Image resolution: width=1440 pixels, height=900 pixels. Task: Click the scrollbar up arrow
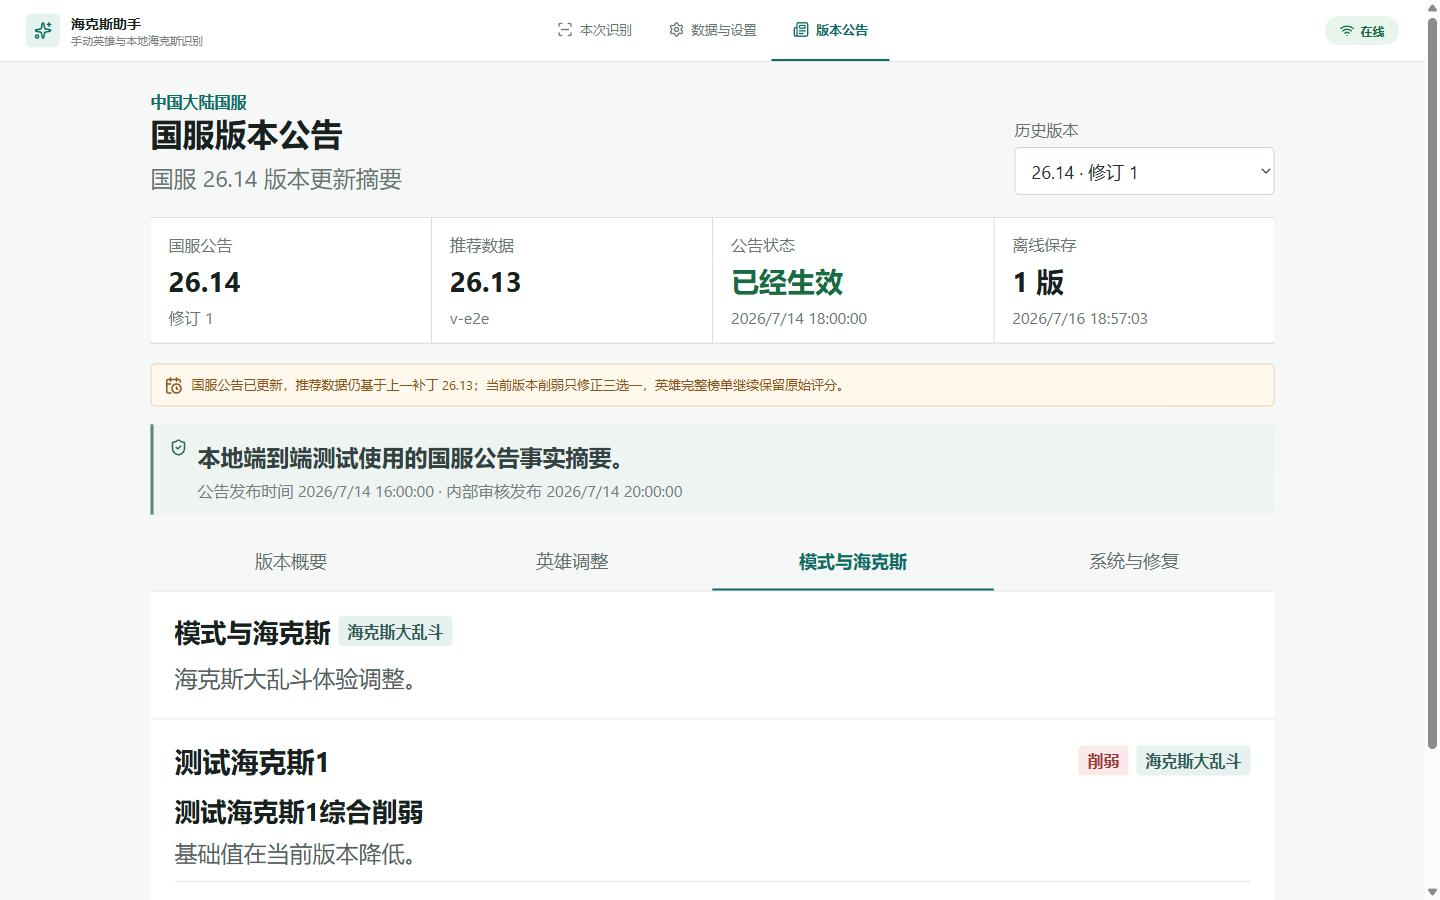[1432, 8]
